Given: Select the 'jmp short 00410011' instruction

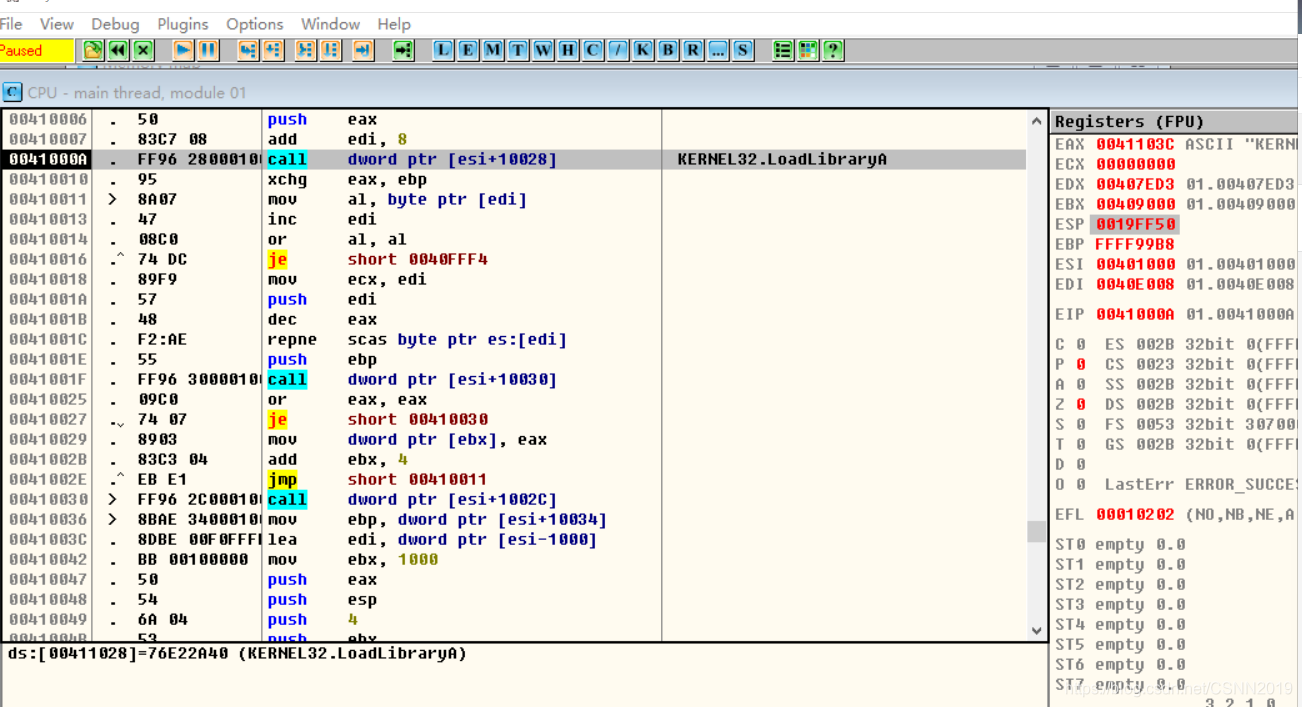Looking at the screenshot, I should (x=514, y=479).
